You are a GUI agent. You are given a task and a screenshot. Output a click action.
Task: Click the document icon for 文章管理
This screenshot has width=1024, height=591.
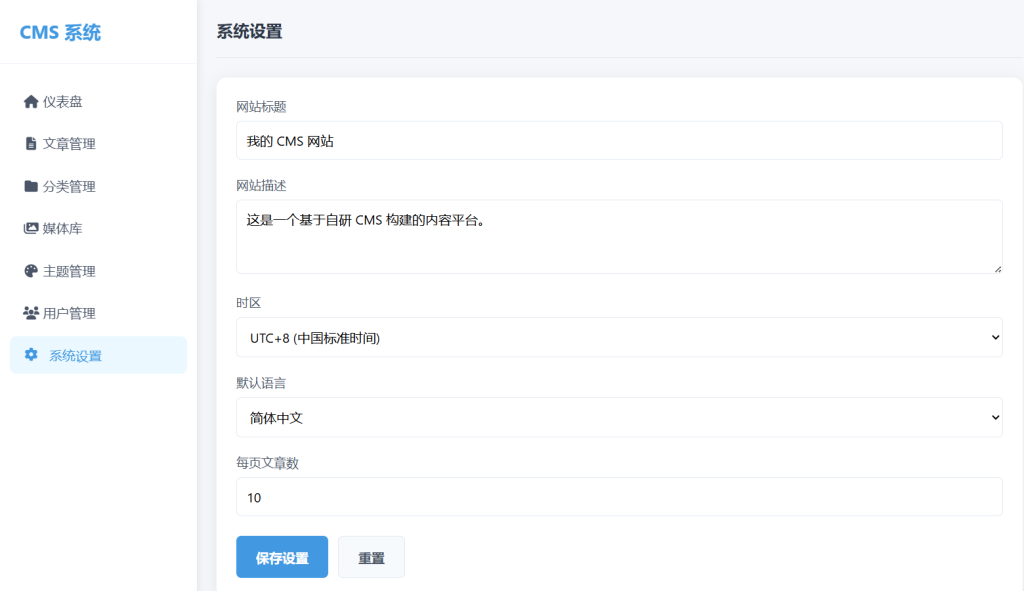point(30,144)
